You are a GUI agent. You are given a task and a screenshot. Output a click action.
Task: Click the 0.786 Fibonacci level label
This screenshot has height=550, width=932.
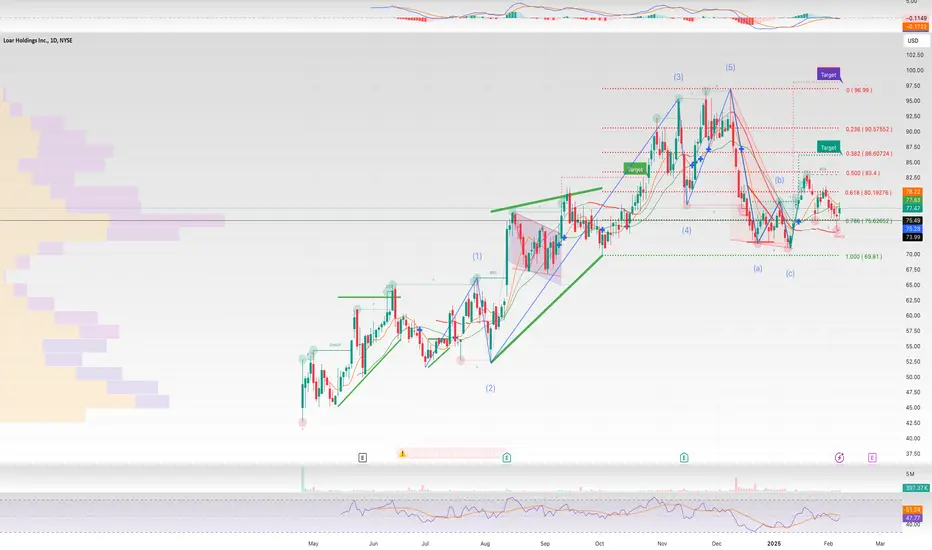click(868, 221)
